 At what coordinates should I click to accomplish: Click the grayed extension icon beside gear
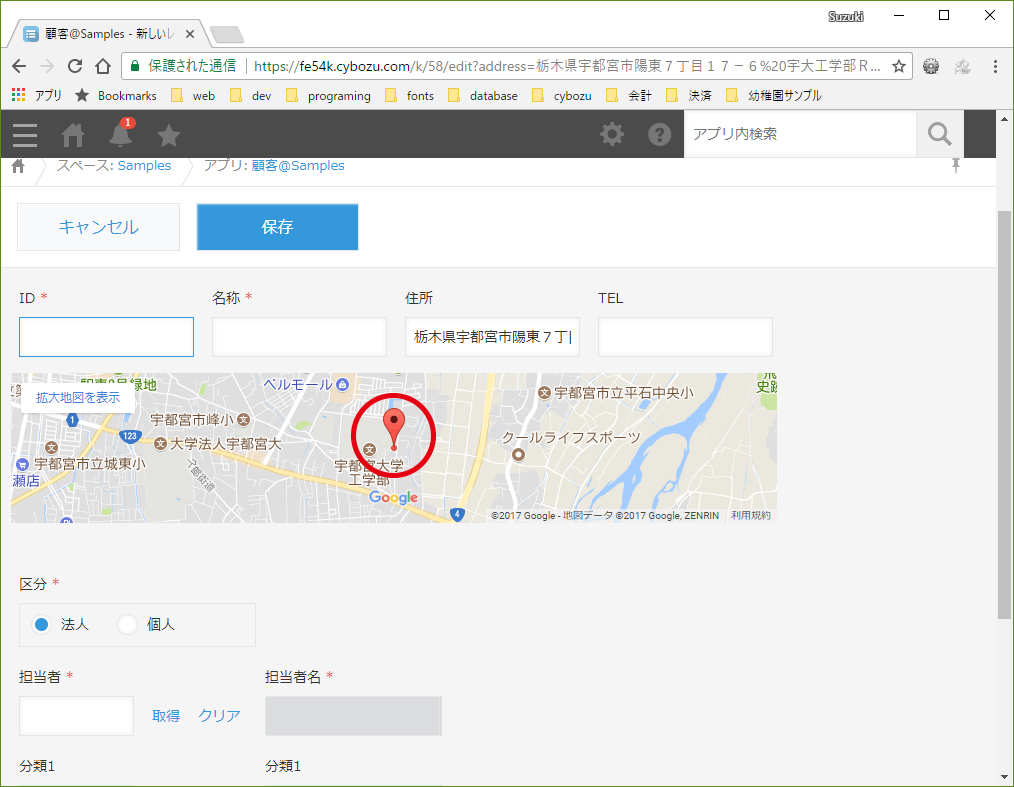coord(962,66)
